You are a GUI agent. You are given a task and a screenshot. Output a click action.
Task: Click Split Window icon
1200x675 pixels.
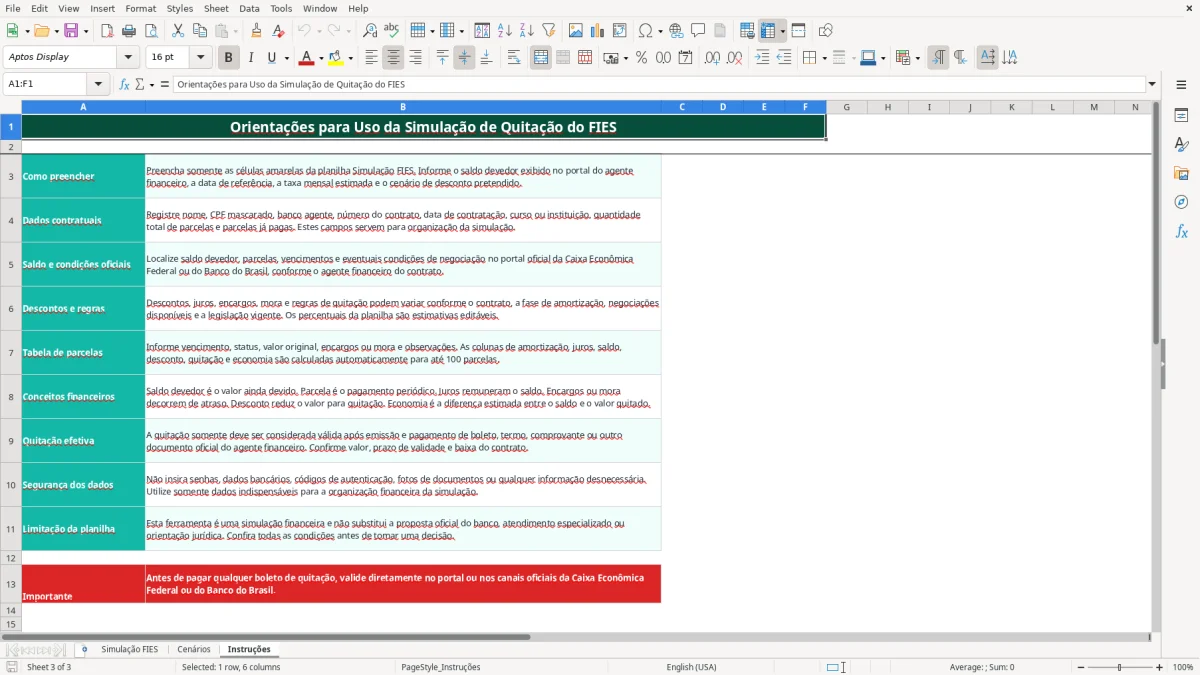tap(798, 31)
